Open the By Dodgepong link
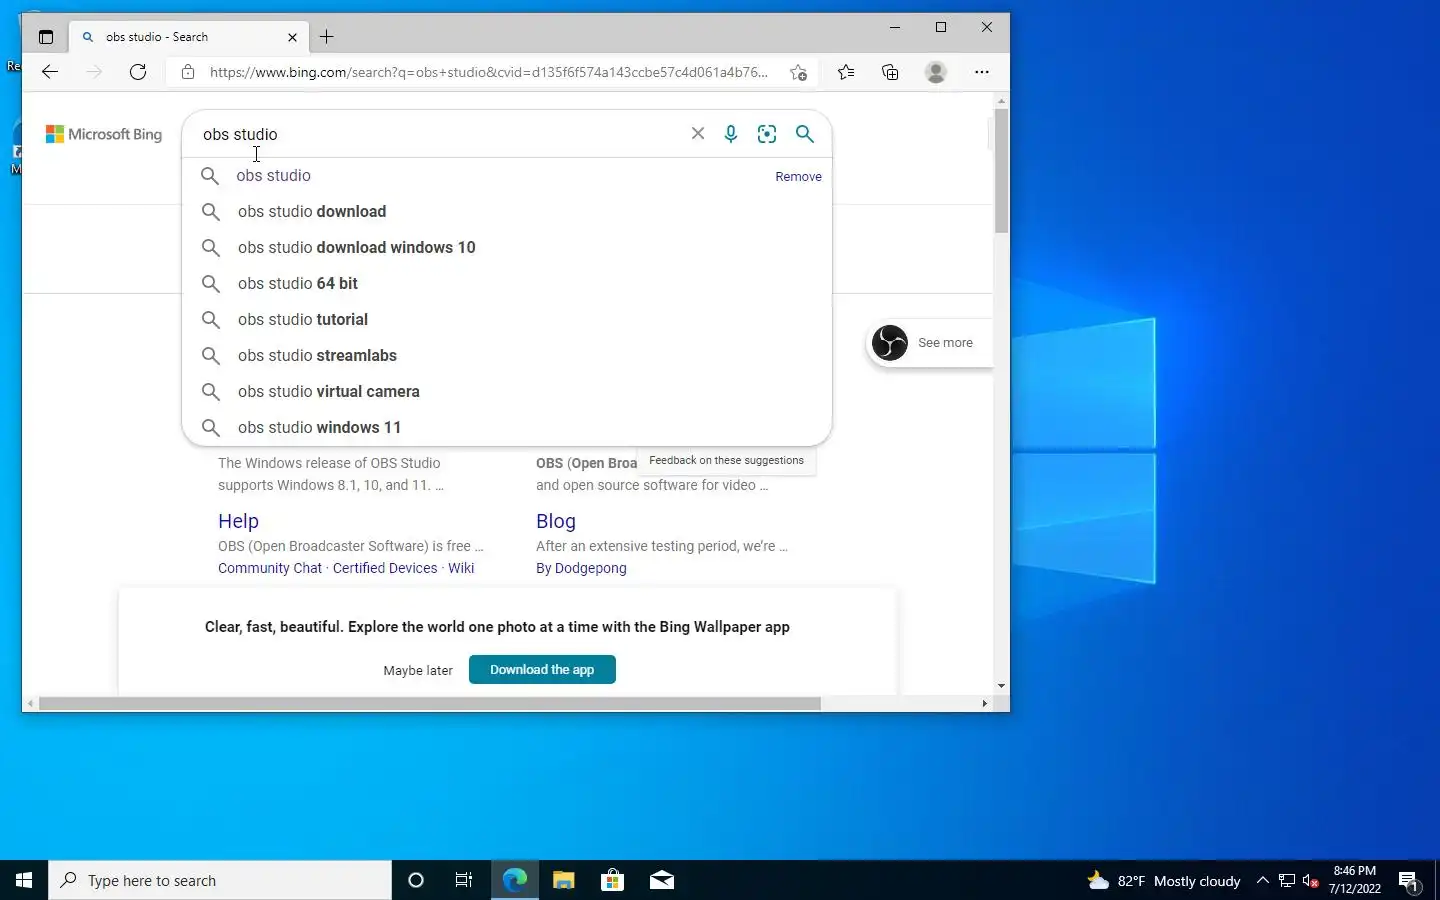This screenshot has width=1440, height=900. [581, 568]
